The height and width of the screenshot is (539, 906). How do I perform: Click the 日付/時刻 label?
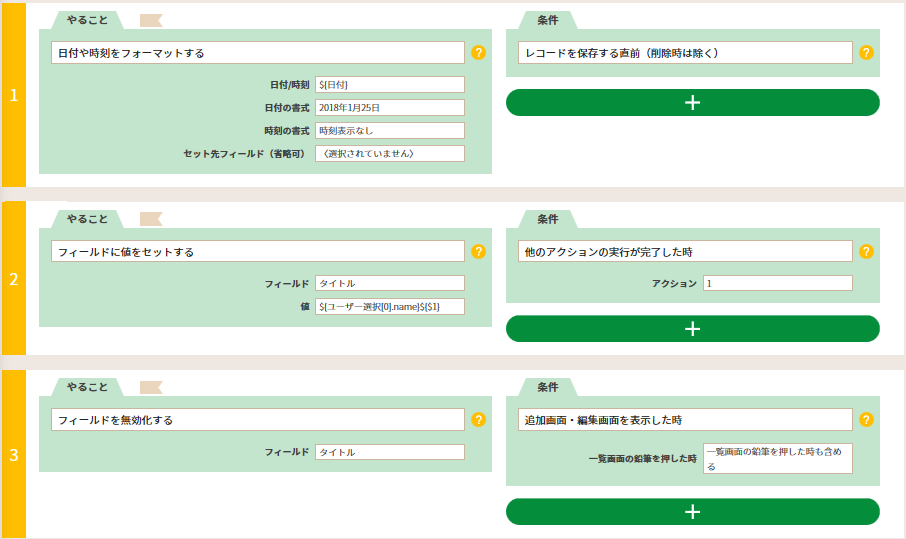coord(289,85)
